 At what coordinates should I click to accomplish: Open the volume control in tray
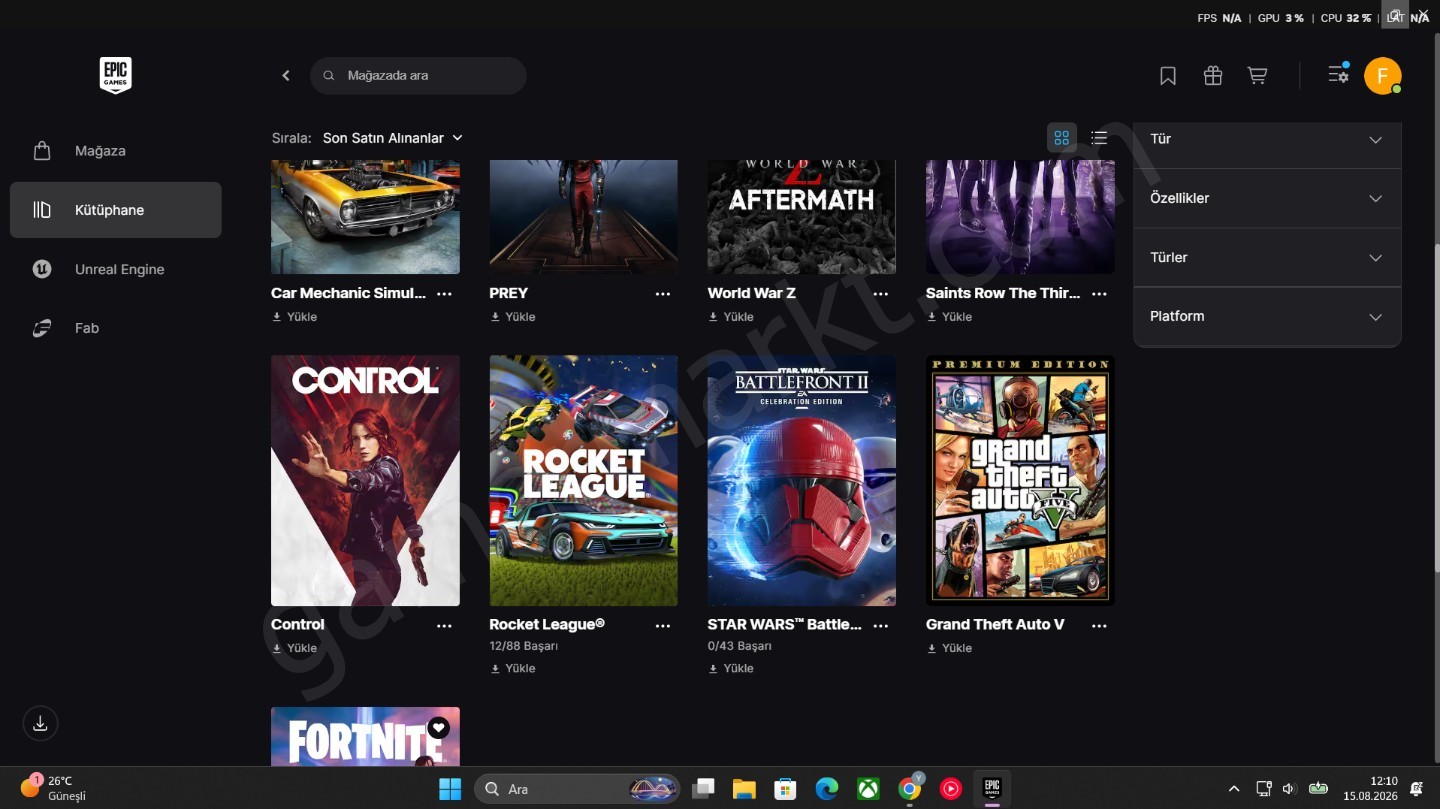click(x=1288, y=789)
